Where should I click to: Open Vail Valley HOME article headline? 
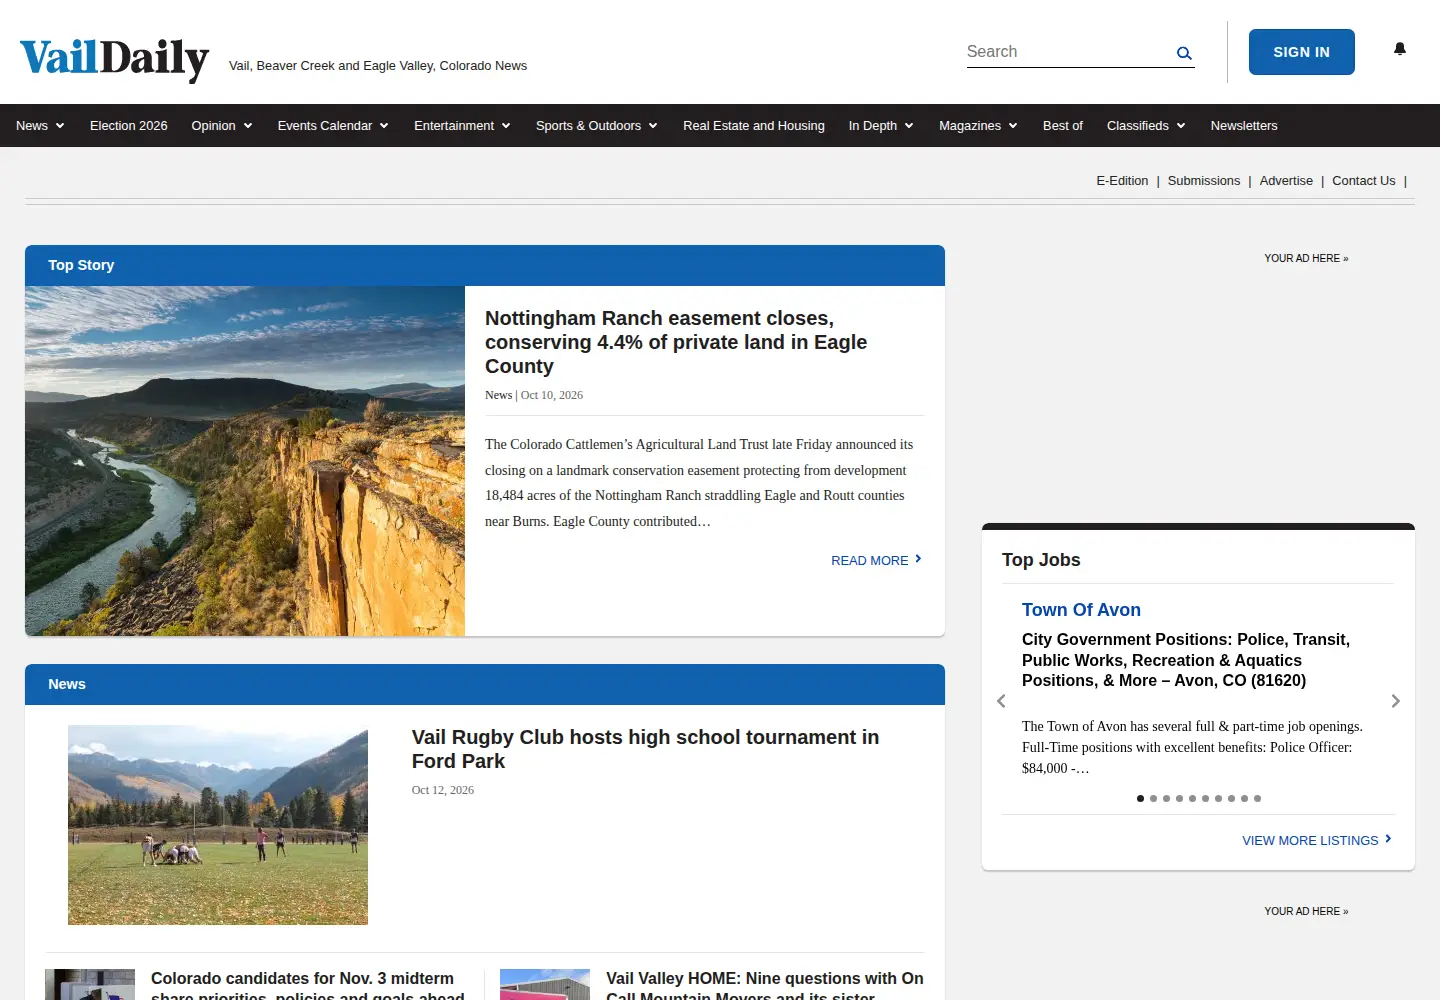point(765,984)
